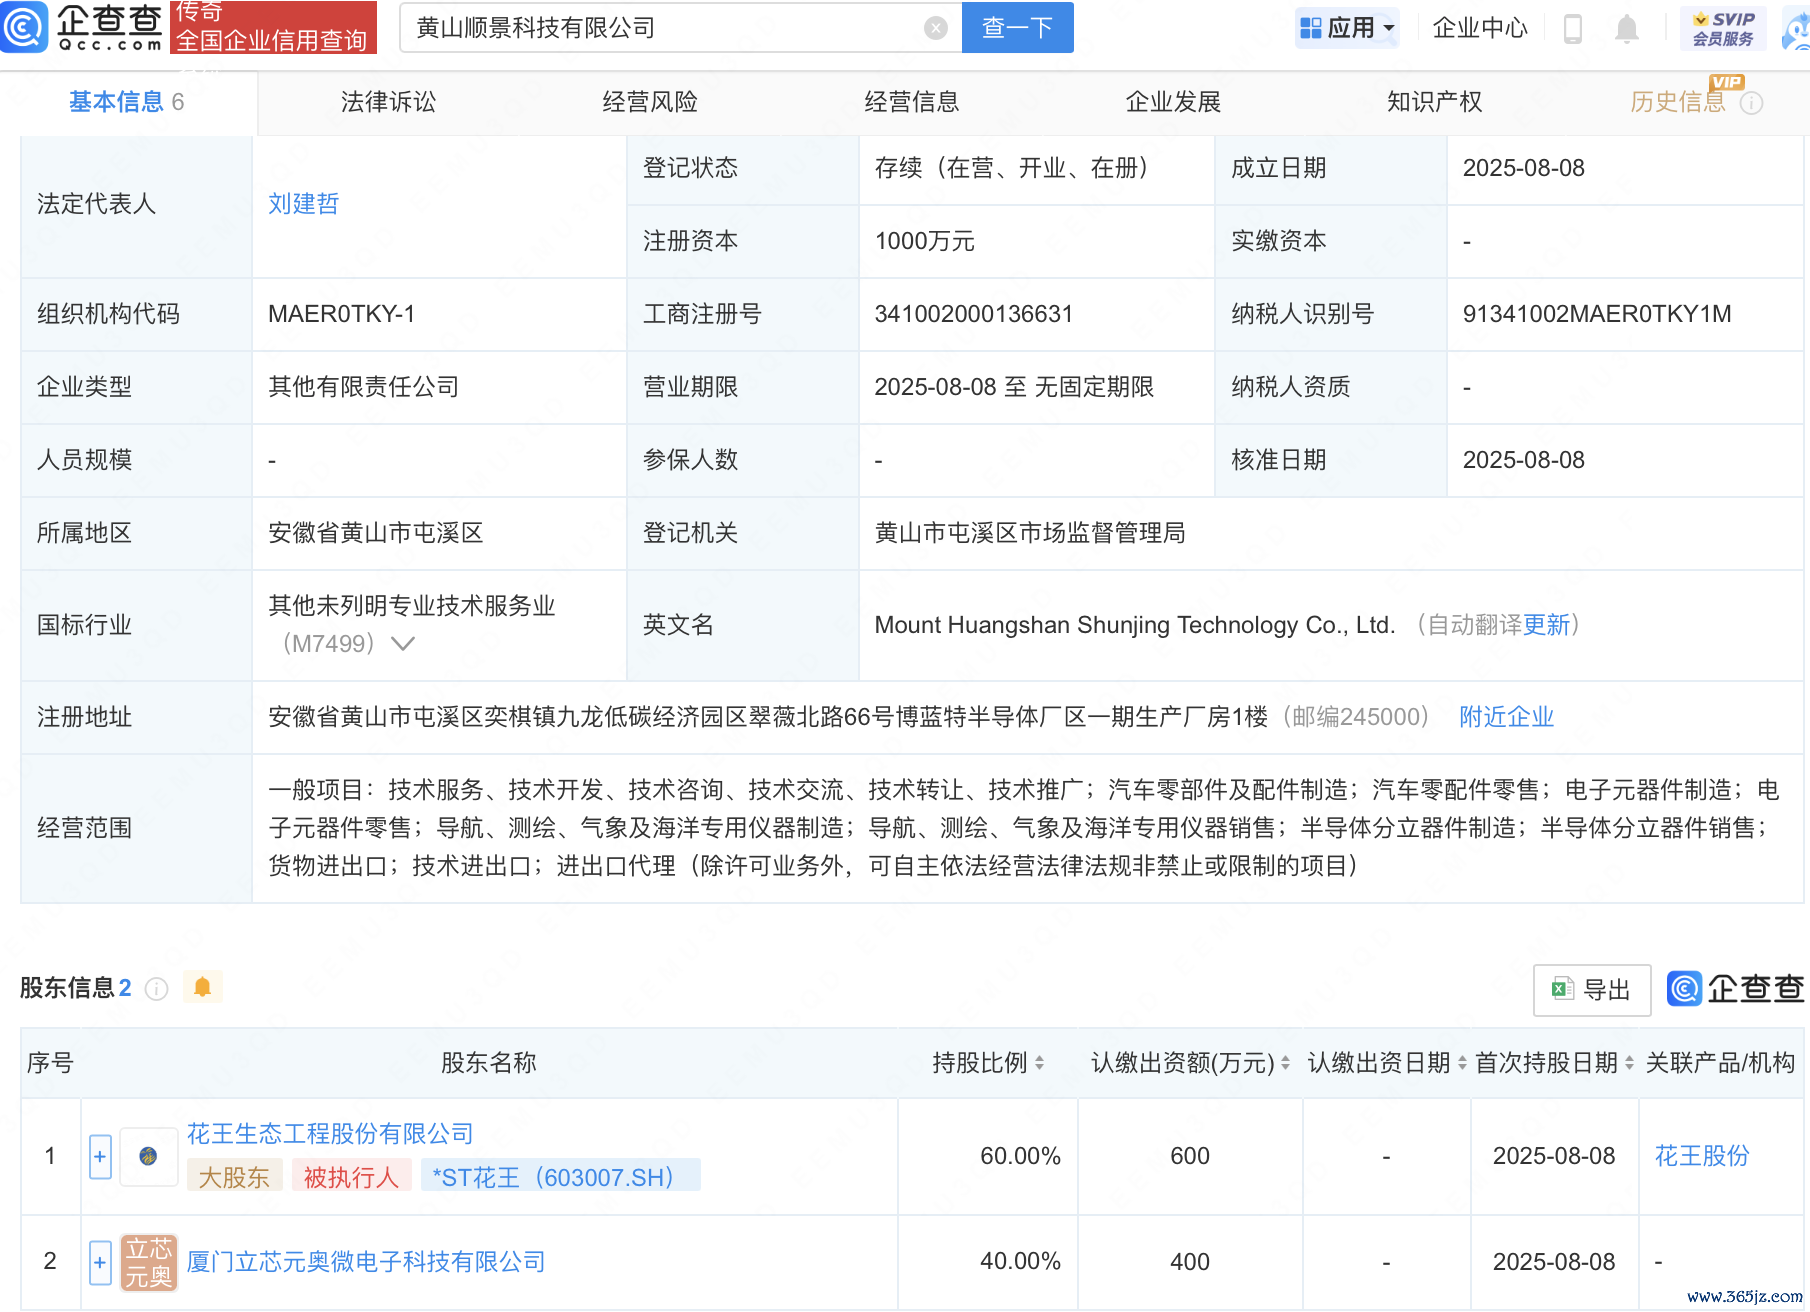Switch to 法律诉讼 tab

click(x=388, y=102)
